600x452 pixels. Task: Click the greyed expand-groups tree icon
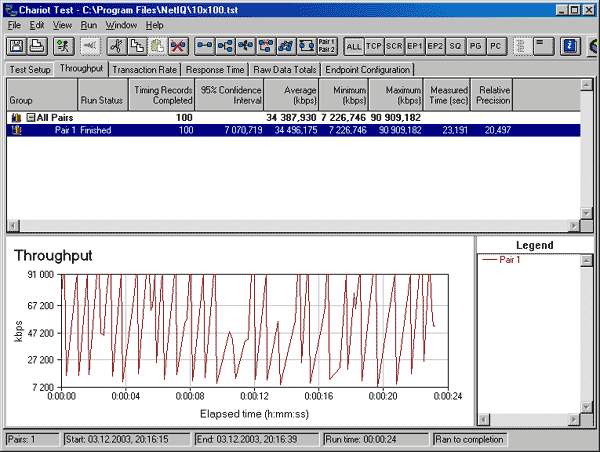coord(522,46)
